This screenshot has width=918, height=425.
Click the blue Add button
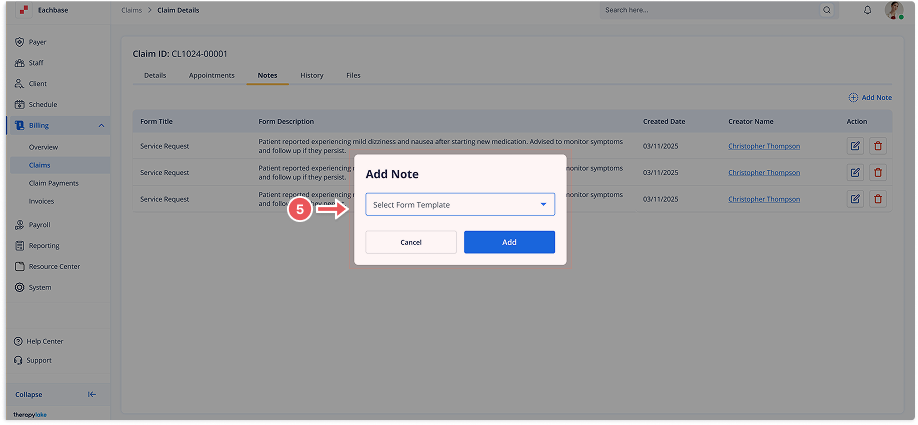[x=509, y=242]
